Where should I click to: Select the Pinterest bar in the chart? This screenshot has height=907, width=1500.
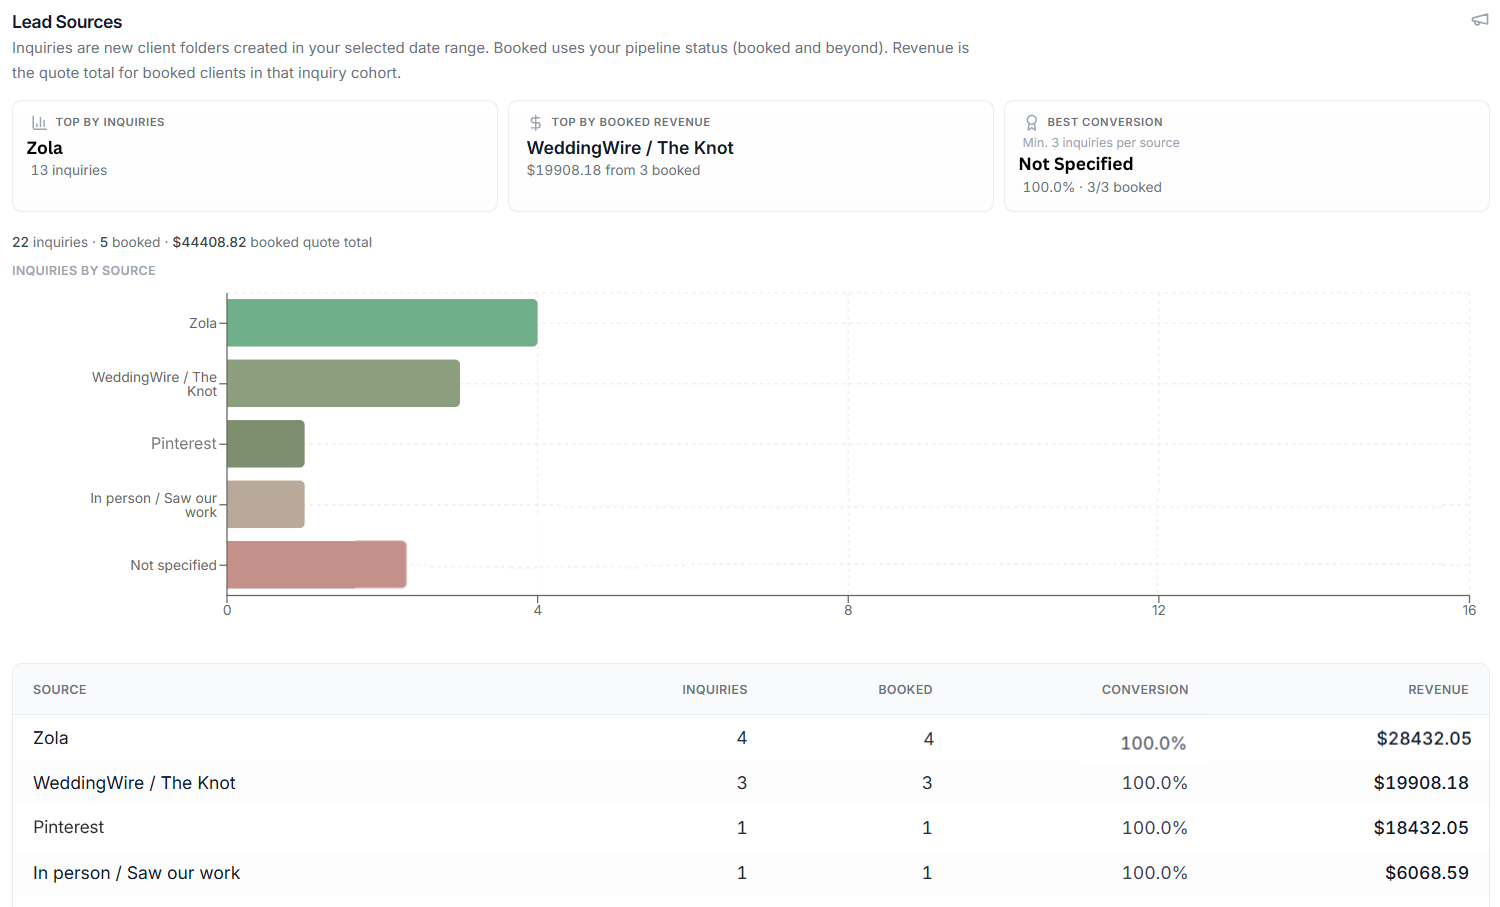(266, 444)
